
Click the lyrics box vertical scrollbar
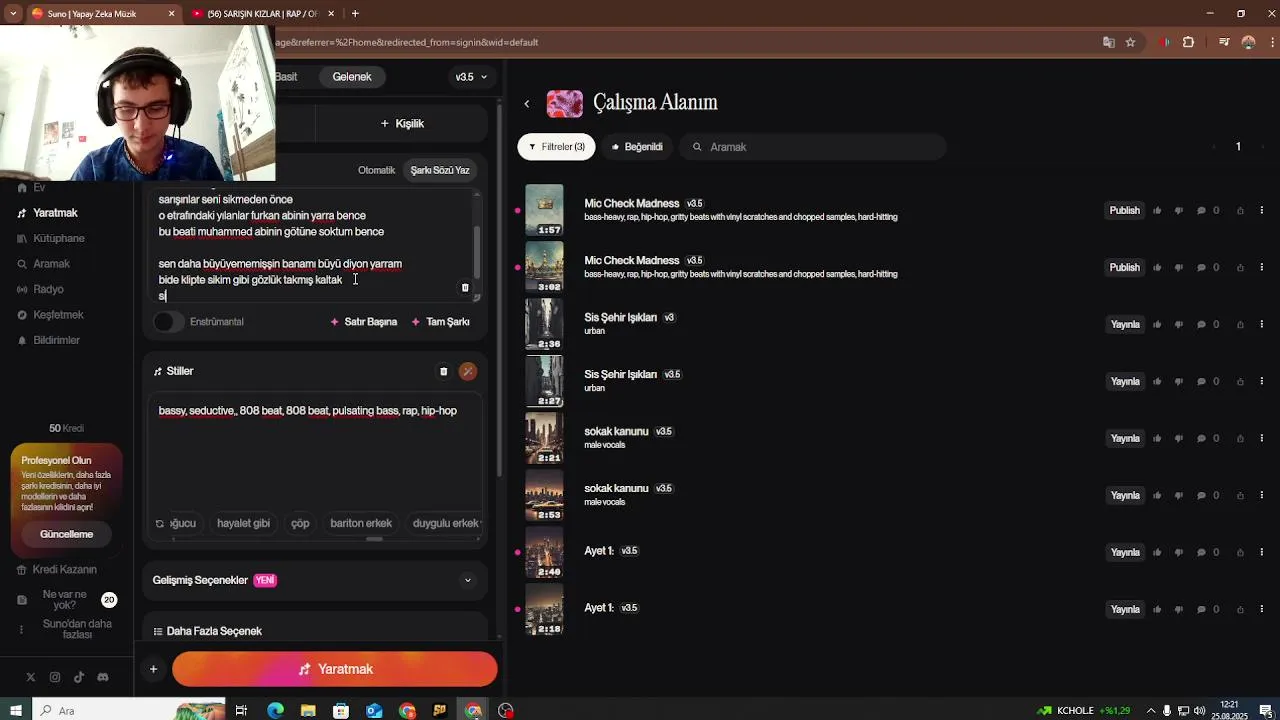(x=477, y=252)
